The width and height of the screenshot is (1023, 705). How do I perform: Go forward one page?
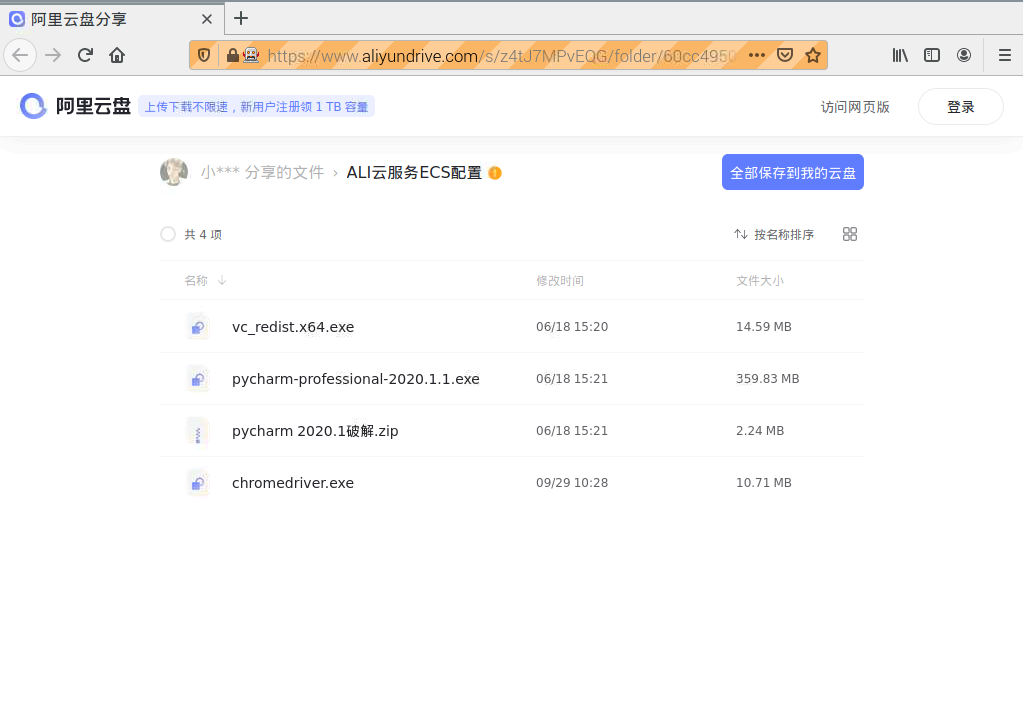(53, 55)
